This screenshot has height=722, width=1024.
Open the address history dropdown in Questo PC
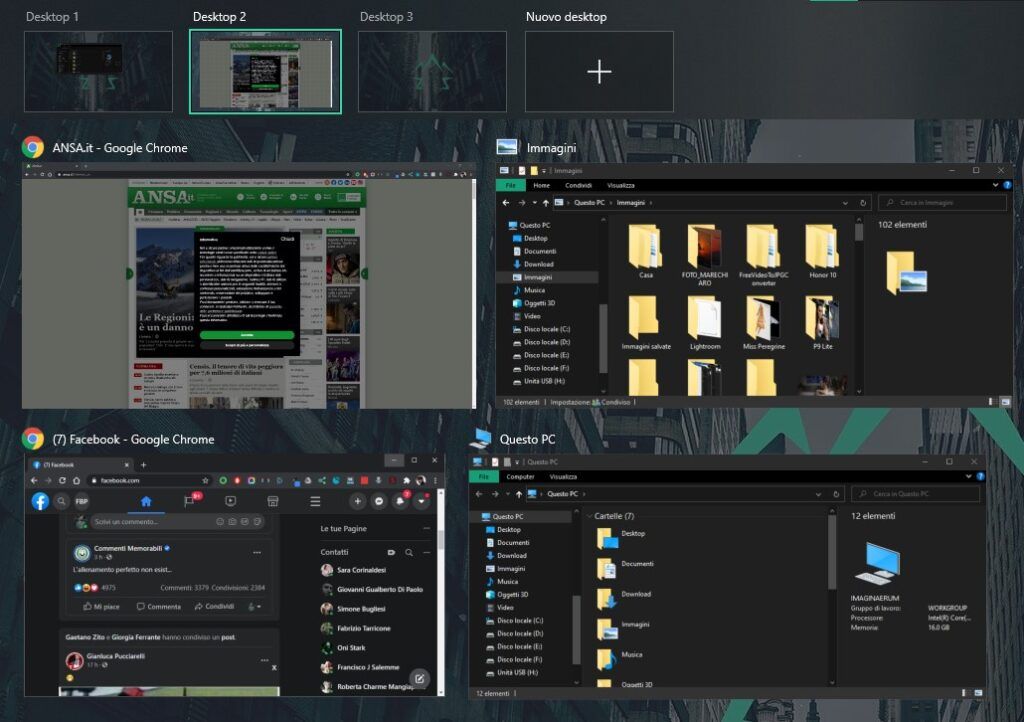[x=818, y=494]
